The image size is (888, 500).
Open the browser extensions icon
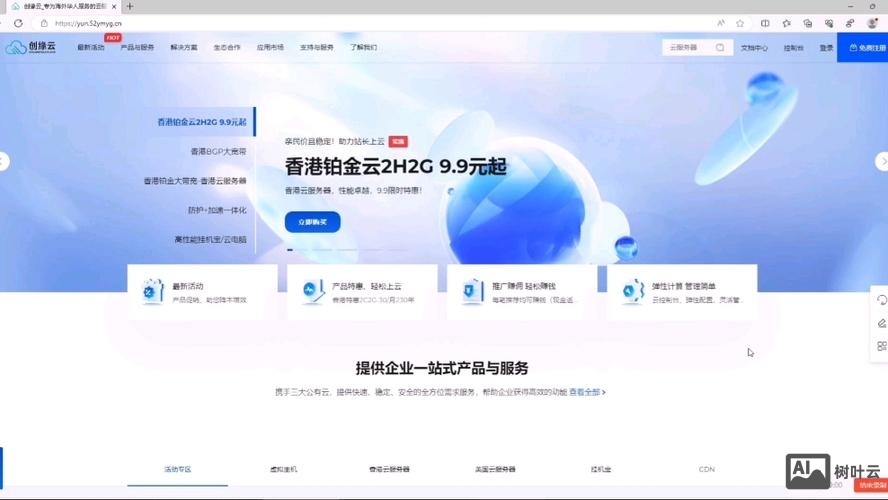pyautogui.click(x=850, y=23)
